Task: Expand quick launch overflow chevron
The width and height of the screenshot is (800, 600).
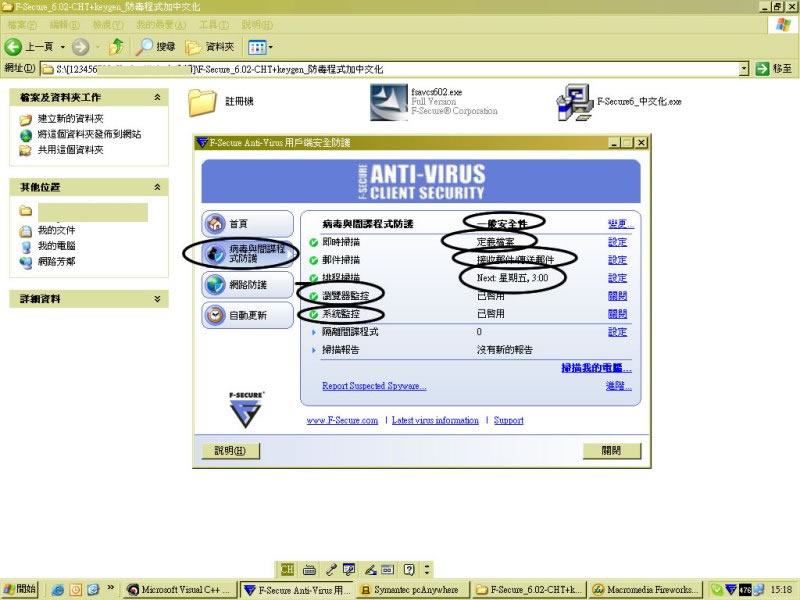Action: click(111, 588)
